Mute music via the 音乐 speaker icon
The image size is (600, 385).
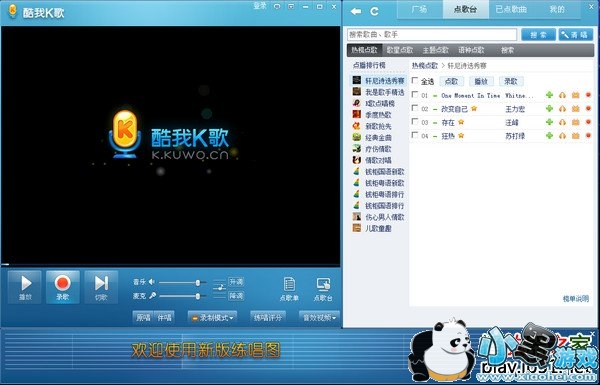(152, 282)
